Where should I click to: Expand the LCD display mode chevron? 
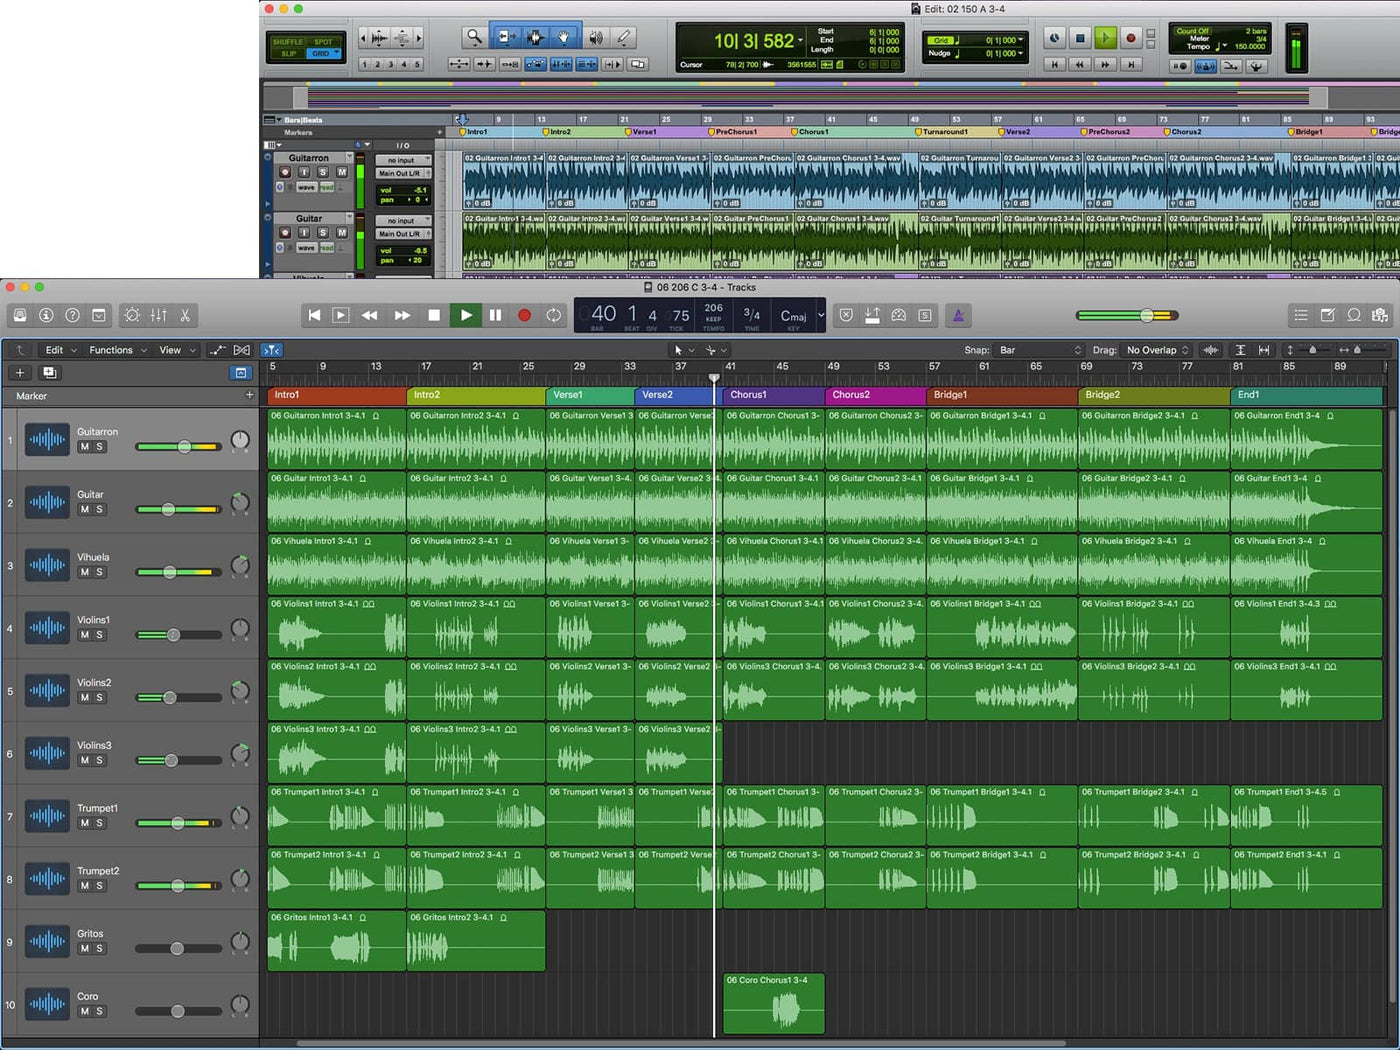[x=821, y=315]
